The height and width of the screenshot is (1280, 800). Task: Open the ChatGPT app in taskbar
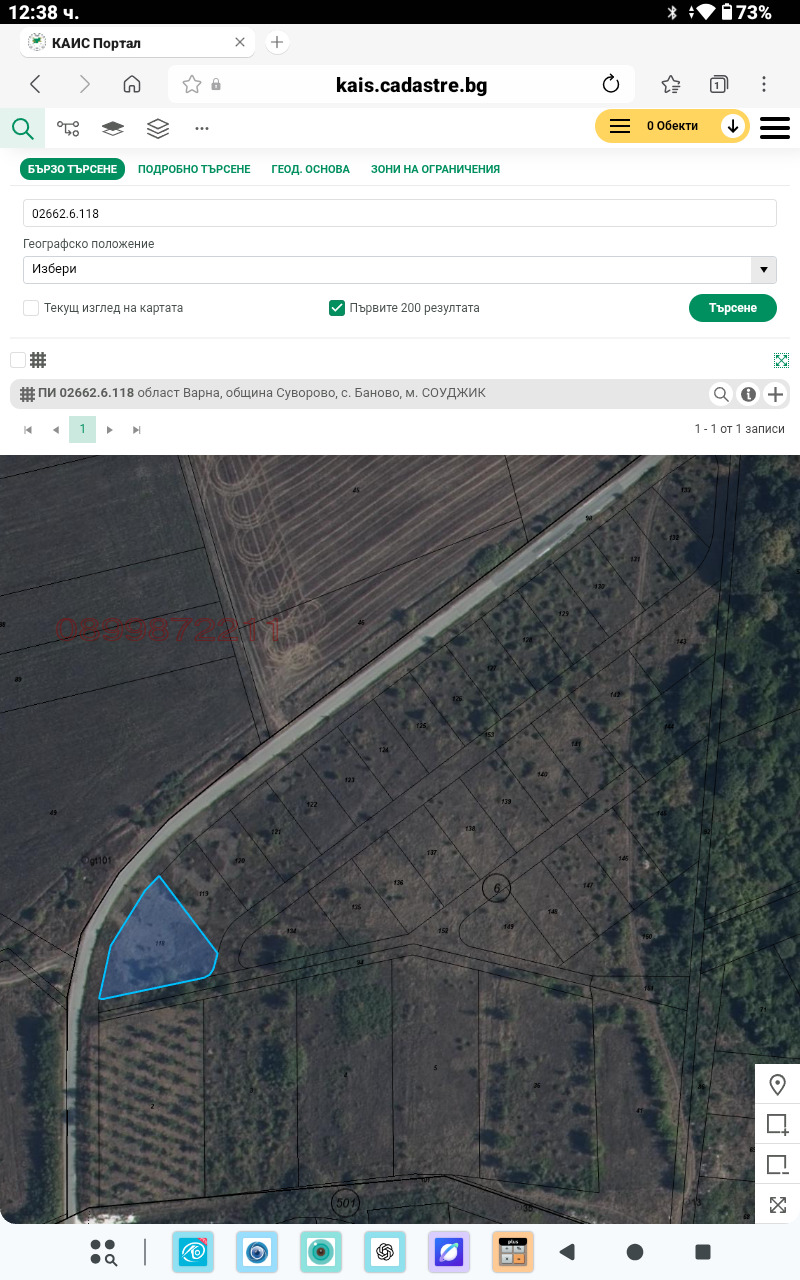point(385,1252)
